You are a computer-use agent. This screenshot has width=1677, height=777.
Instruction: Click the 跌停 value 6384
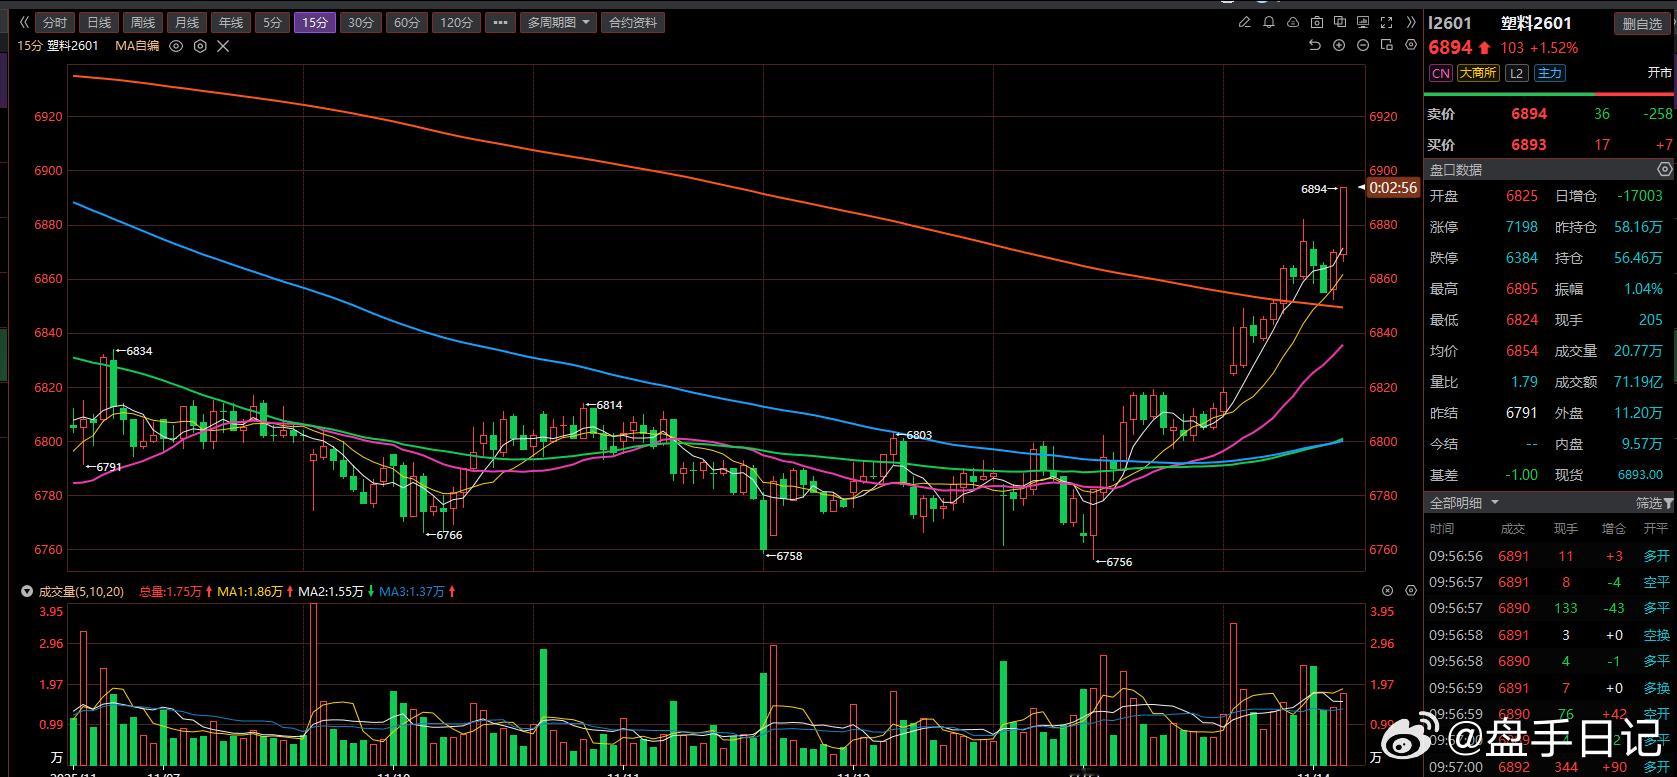tap(1522, 258)
